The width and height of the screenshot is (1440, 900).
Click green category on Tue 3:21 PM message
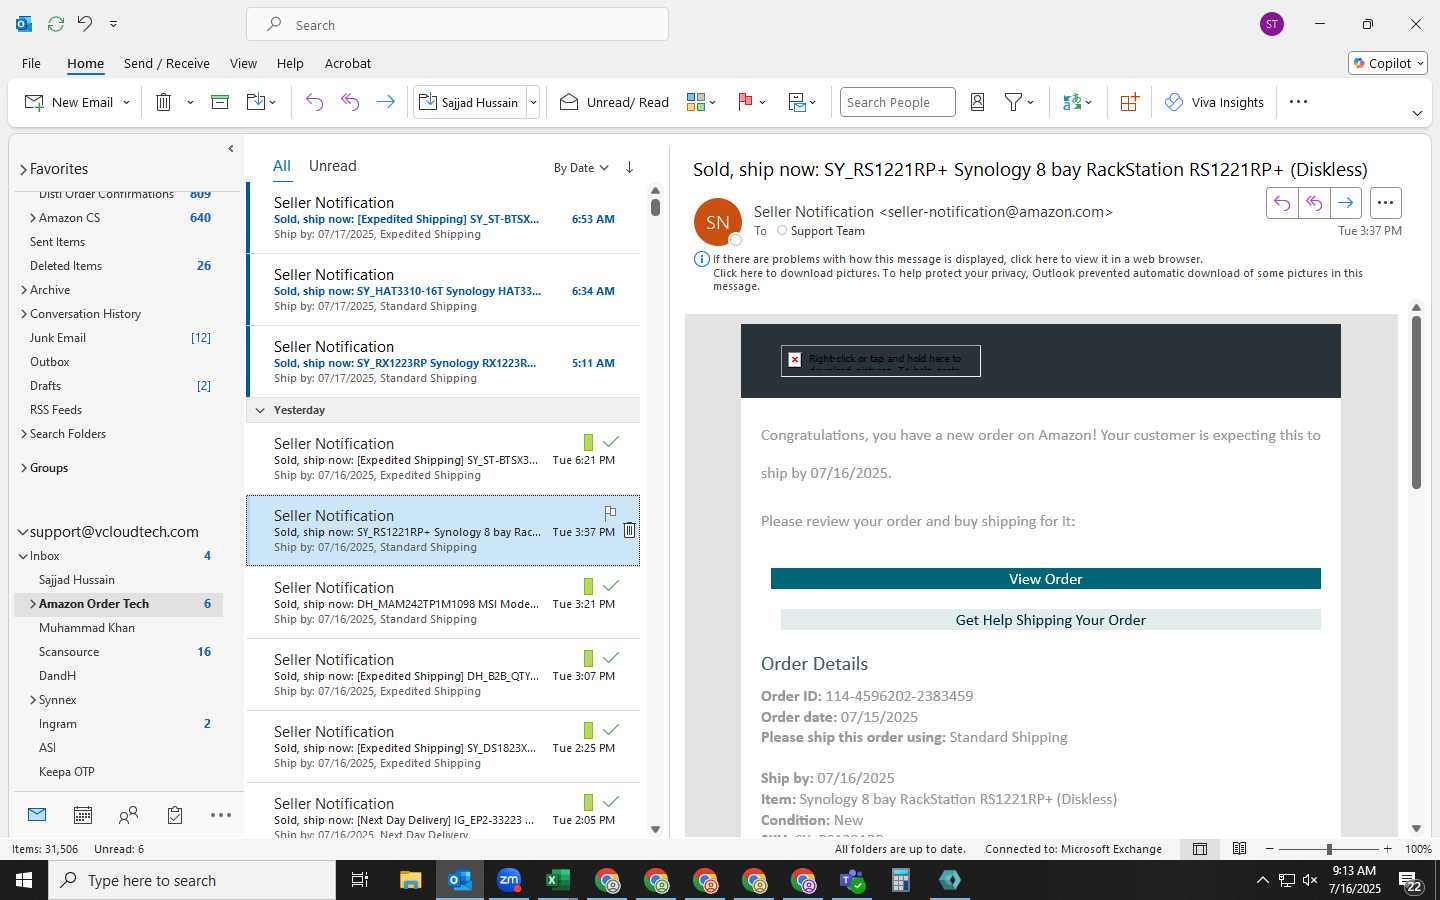click(x=588, y=586)
